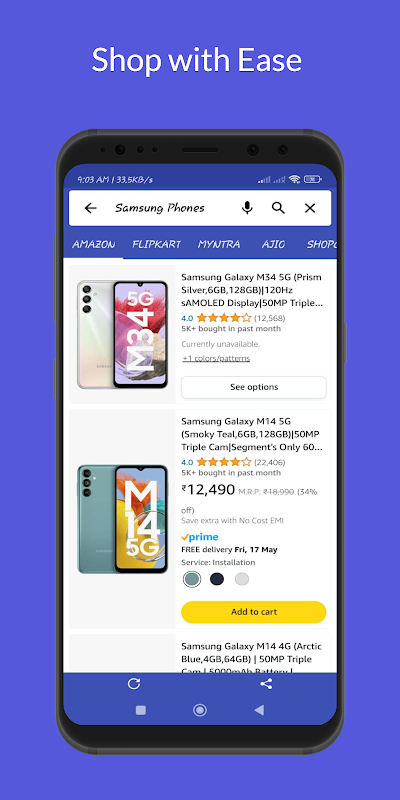Image resolution: width=400 pixels, height=800 pixels.
Task: Open +1 colors/patterns link
Action: (x=216, y=359)
